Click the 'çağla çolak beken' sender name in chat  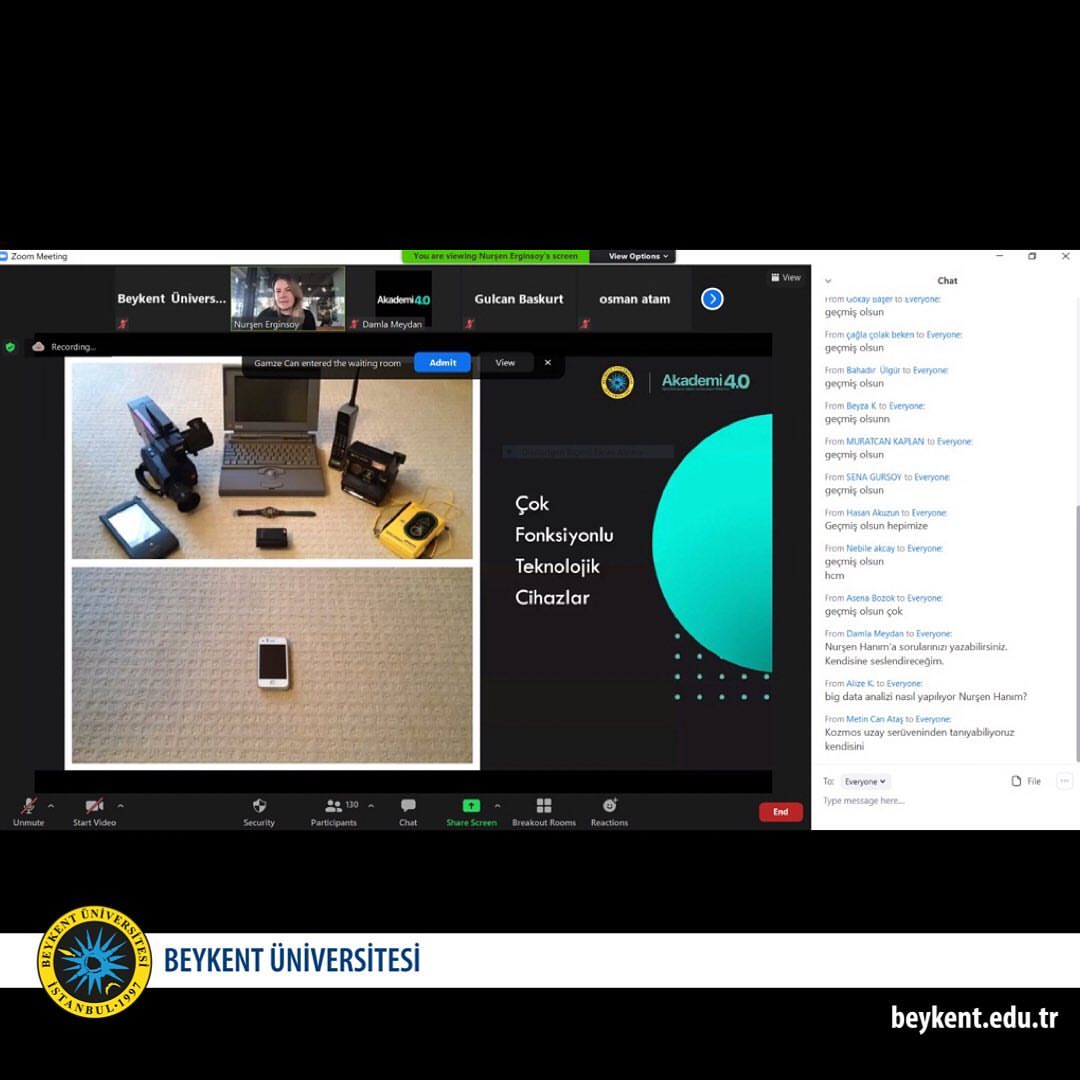coord(880,335)
